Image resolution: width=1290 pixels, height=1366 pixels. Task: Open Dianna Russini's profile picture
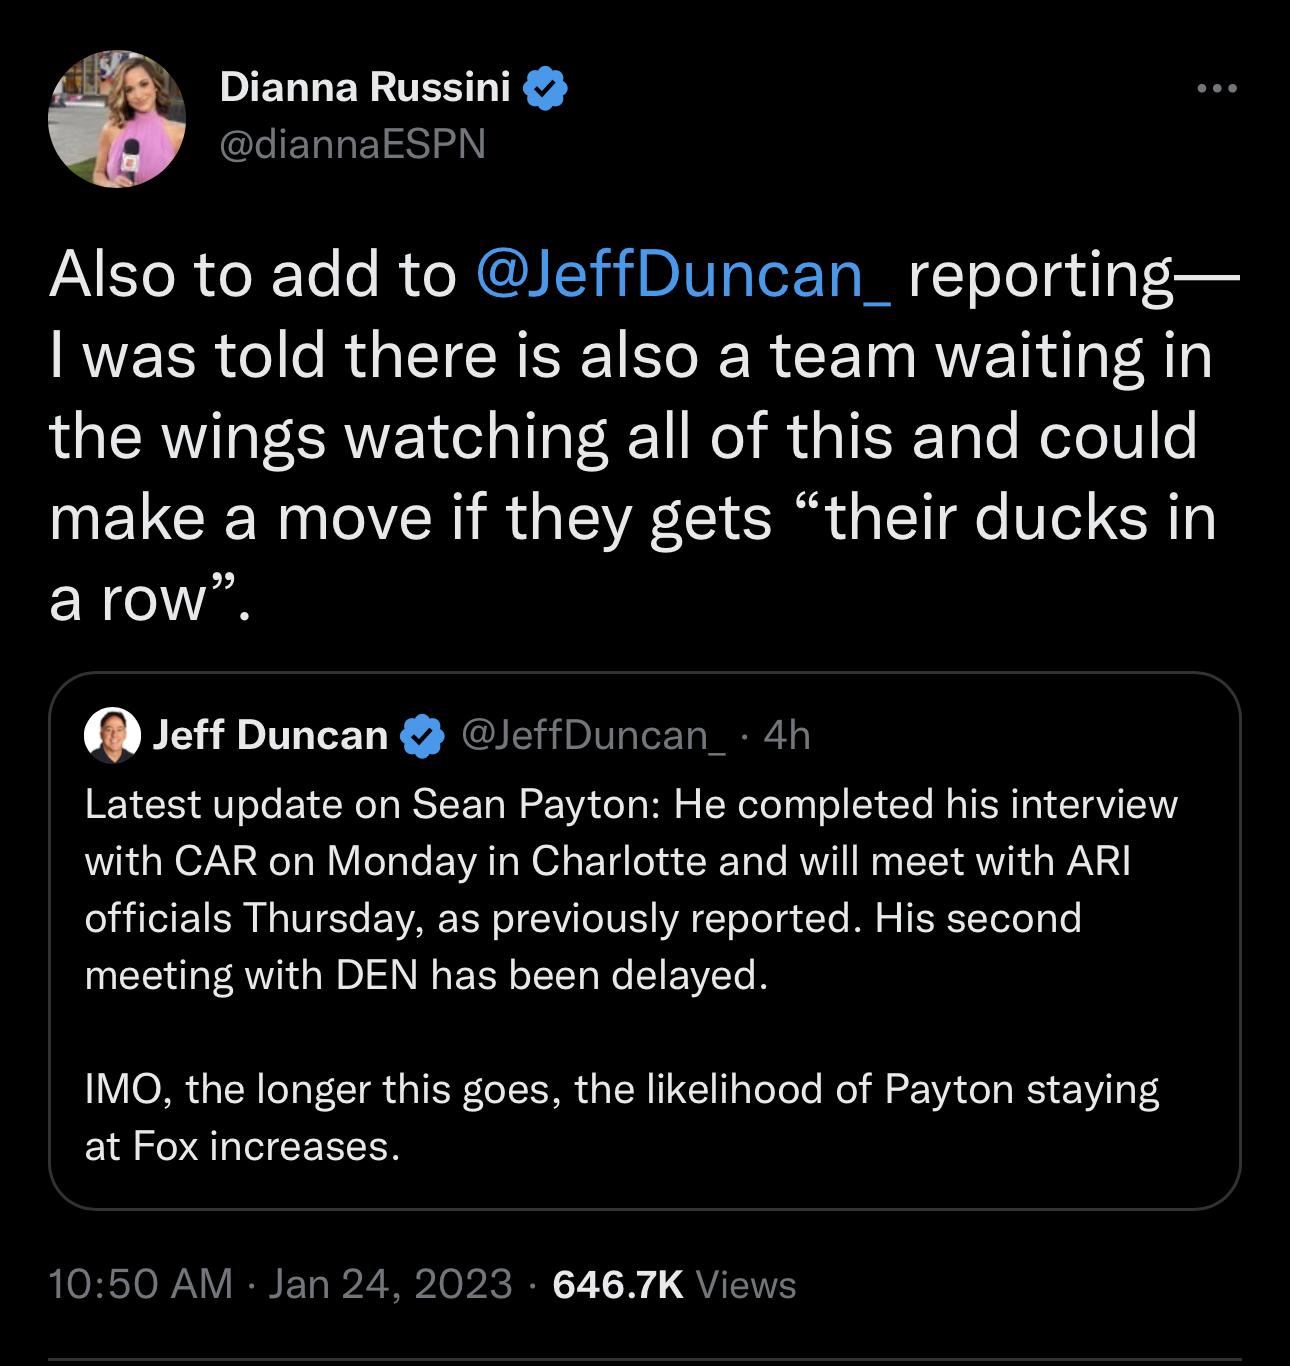[x=116, y=118]
